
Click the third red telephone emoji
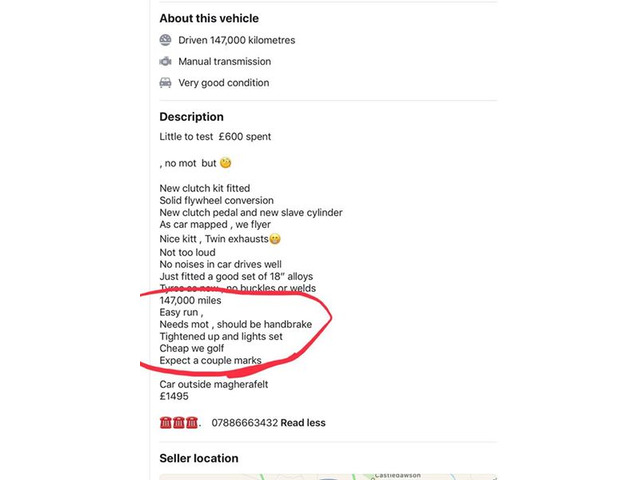coord(194,423)
